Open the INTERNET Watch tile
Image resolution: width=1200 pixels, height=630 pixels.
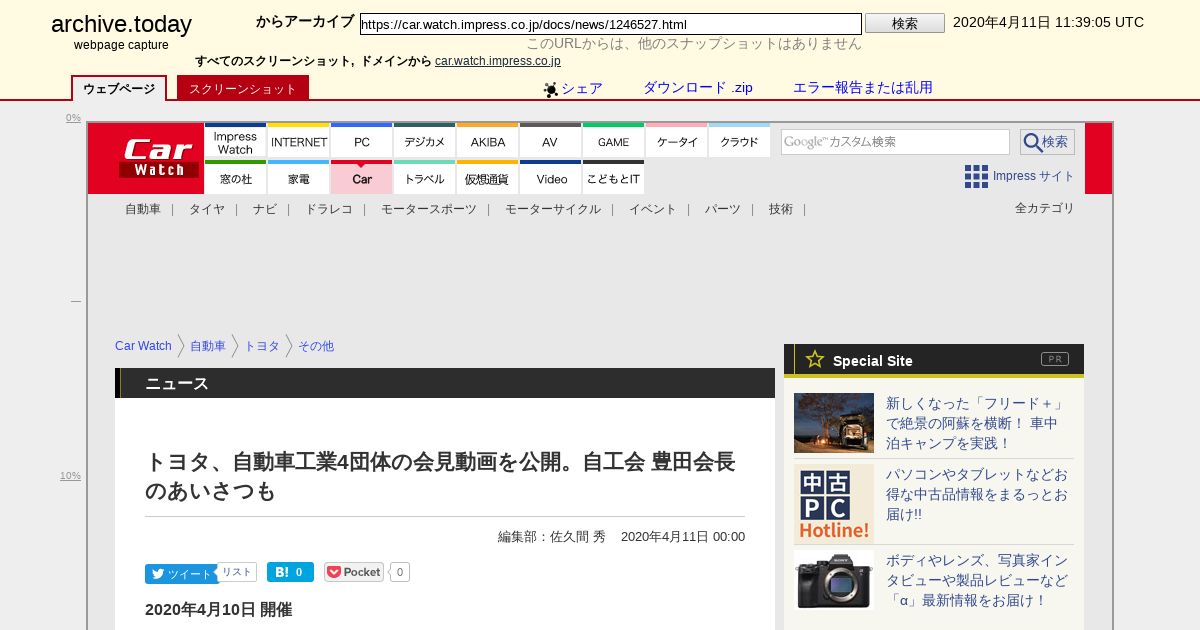(x=299, y=140)
